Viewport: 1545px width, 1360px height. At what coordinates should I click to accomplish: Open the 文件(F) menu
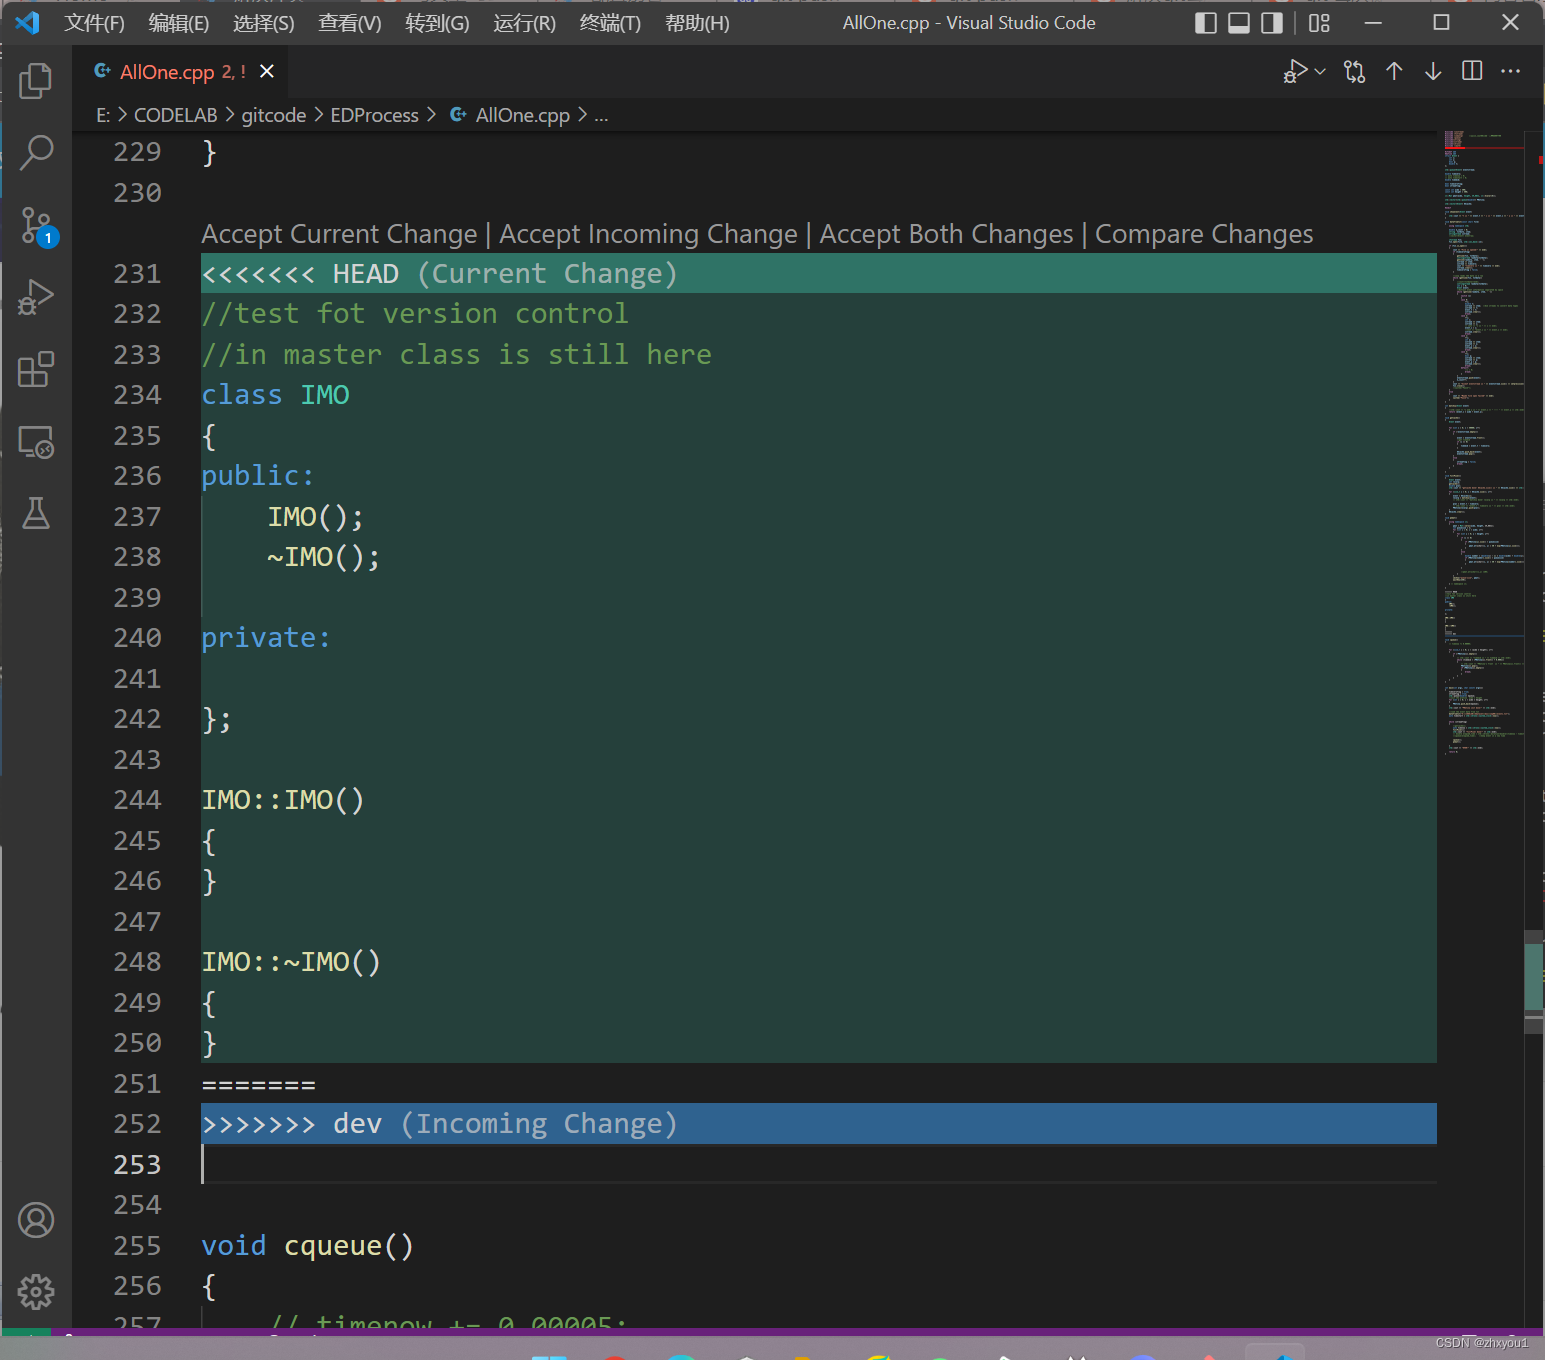(x=95, y=23)
